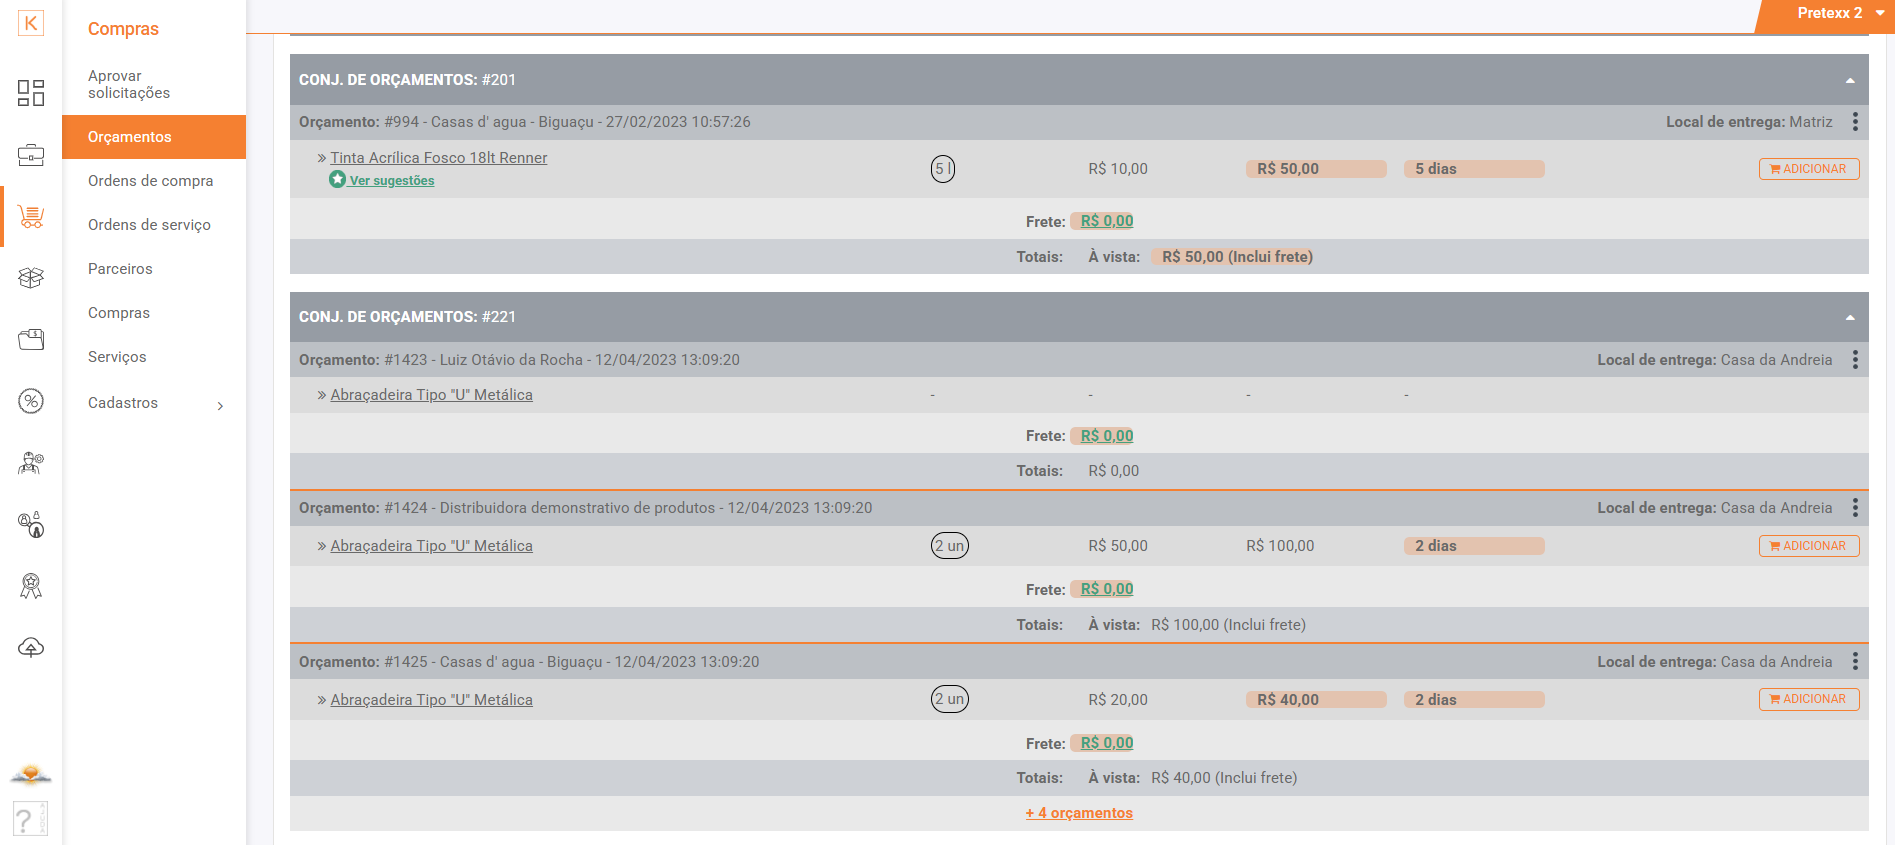This screenshot has width=1895, height=845.
Task: Click Ver sugestões link
Action: (x=391, y=181)
